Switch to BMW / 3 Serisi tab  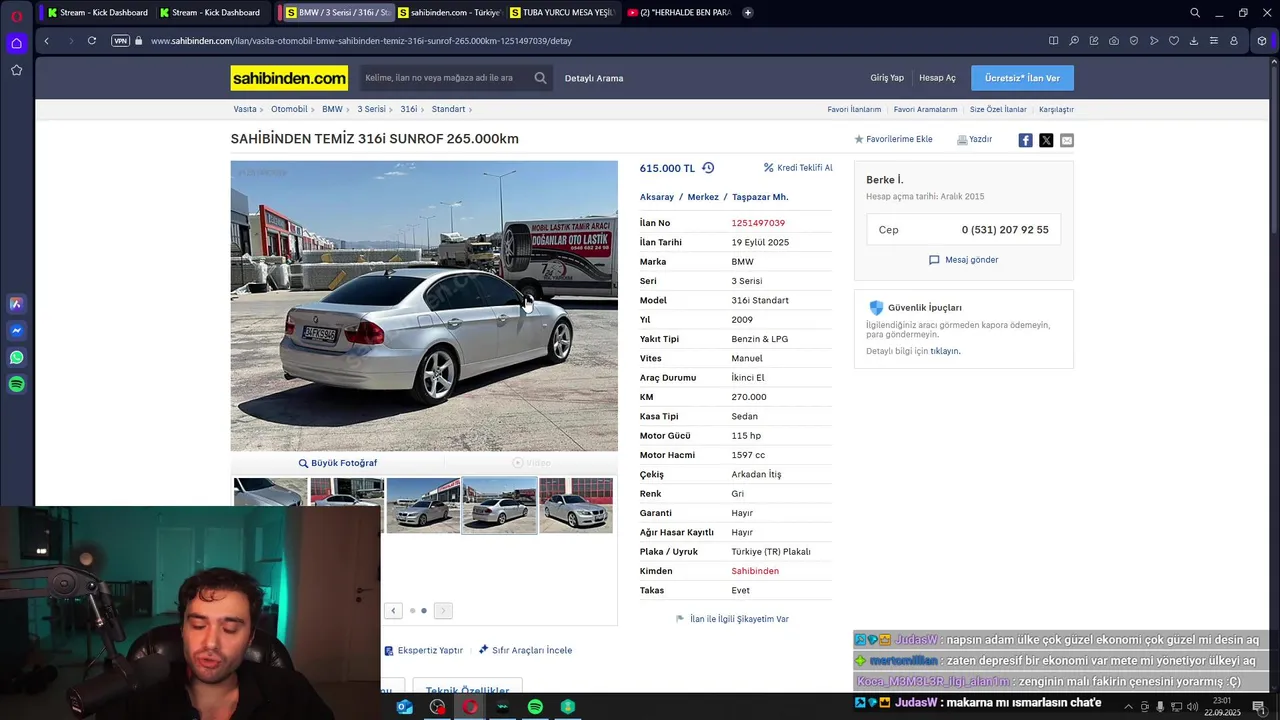[x=337, y=13]
